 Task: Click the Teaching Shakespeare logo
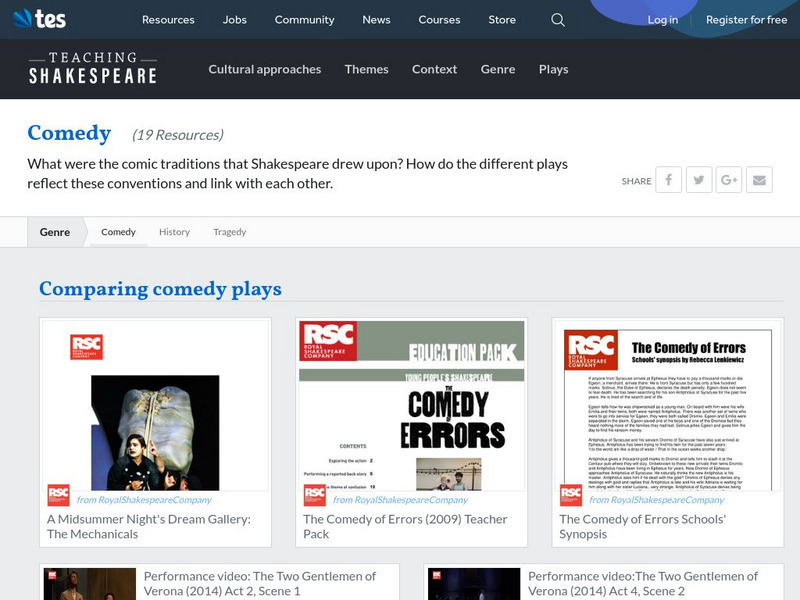pos(92,69)
